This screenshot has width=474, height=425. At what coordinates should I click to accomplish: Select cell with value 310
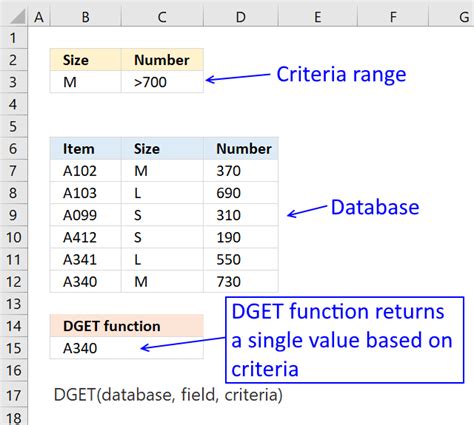241,215
